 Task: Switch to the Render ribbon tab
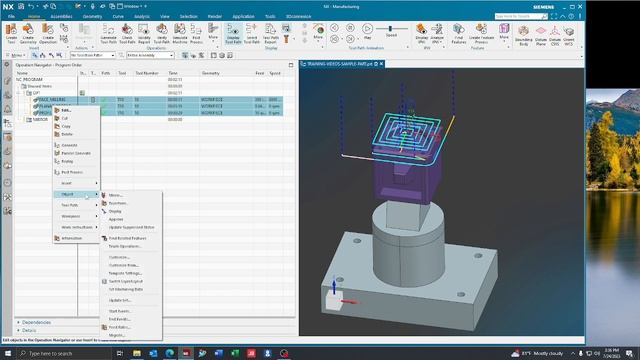[x=215, y=16]
